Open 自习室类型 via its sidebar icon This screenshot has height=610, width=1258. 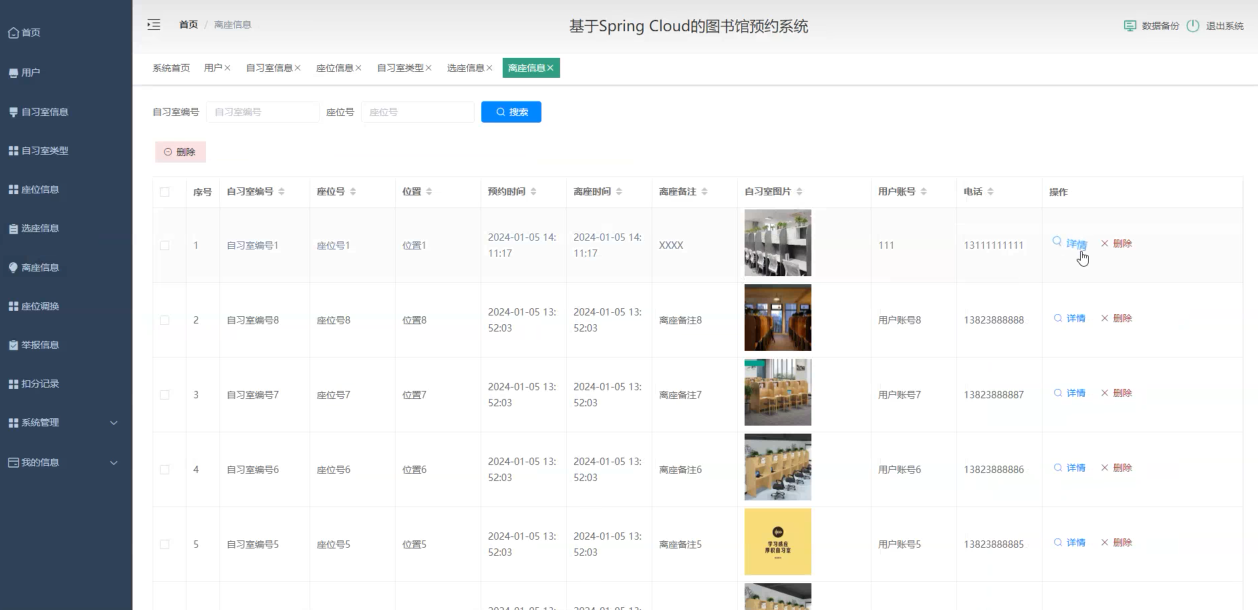click(13, 151)
